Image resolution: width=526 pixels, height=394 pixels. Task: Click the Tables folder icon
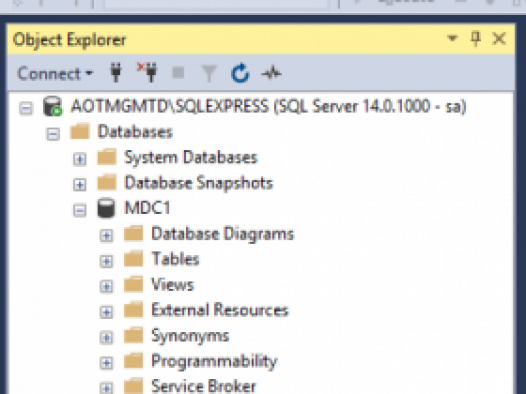point(134,259)
